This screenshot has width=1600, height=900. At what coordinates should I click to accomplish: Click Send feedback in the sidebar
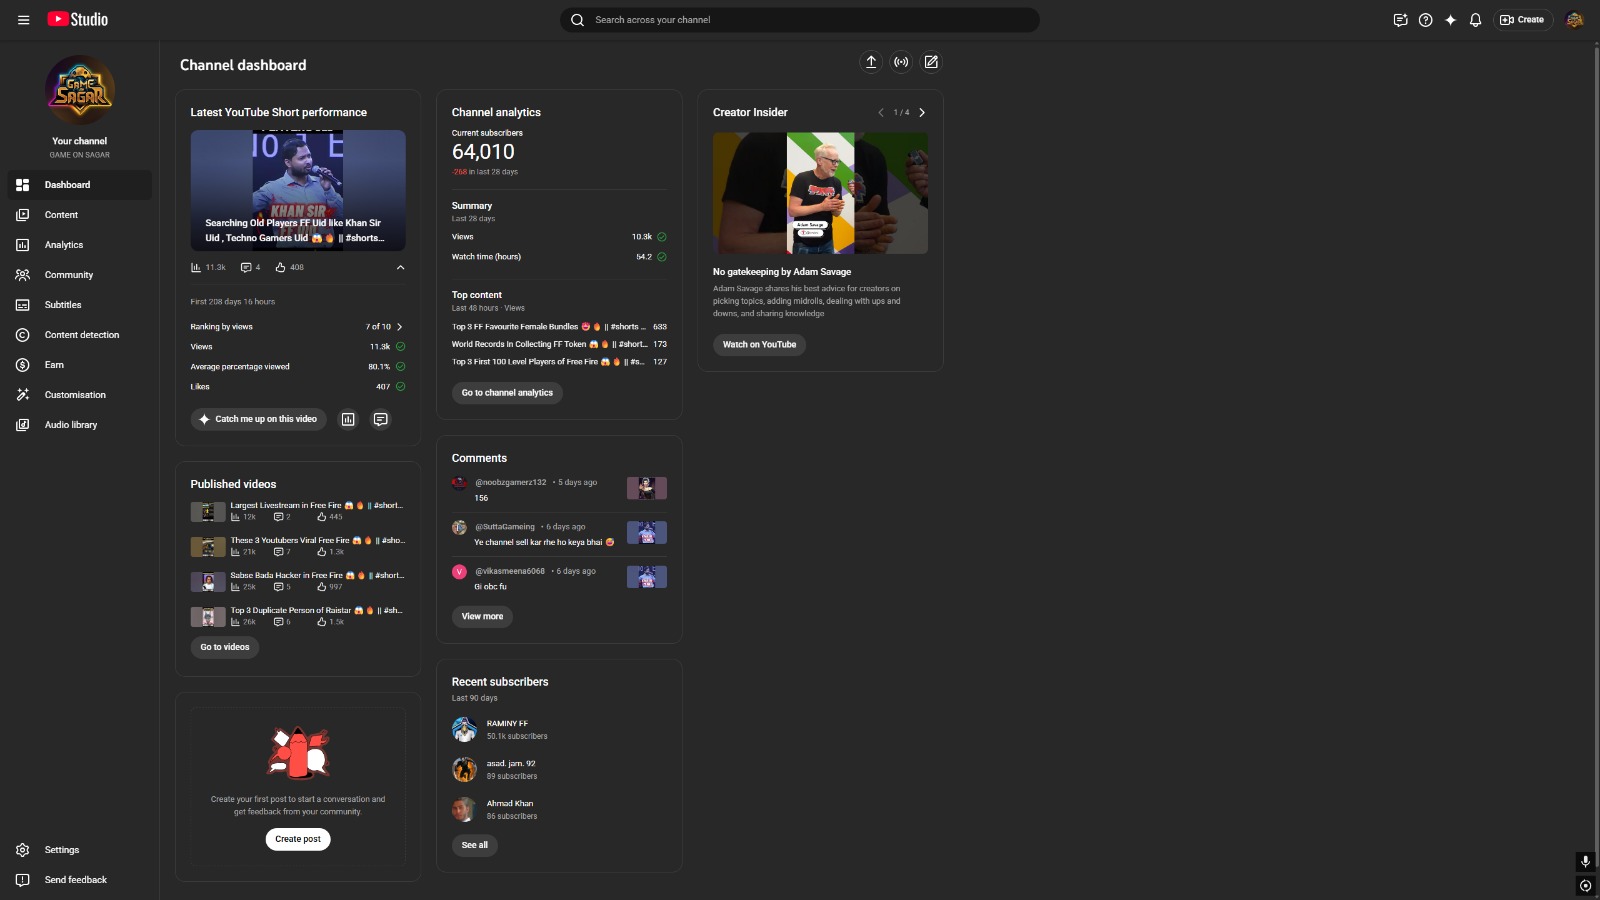point(80,880)
